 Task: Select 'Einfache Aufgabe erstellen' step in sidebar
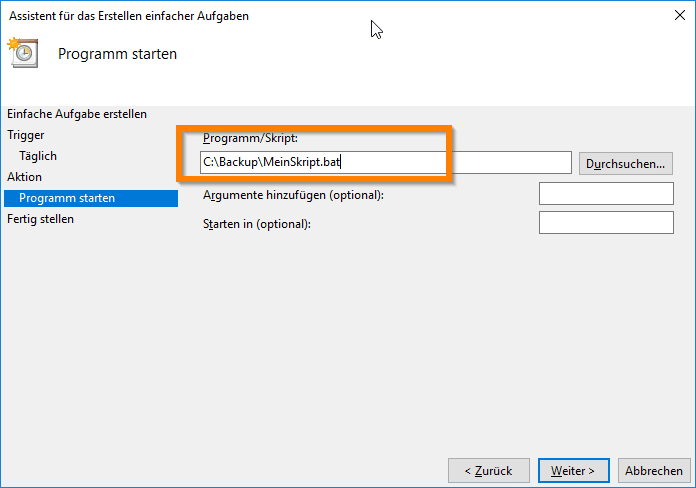pyautogui.click(x=77, y=114)
